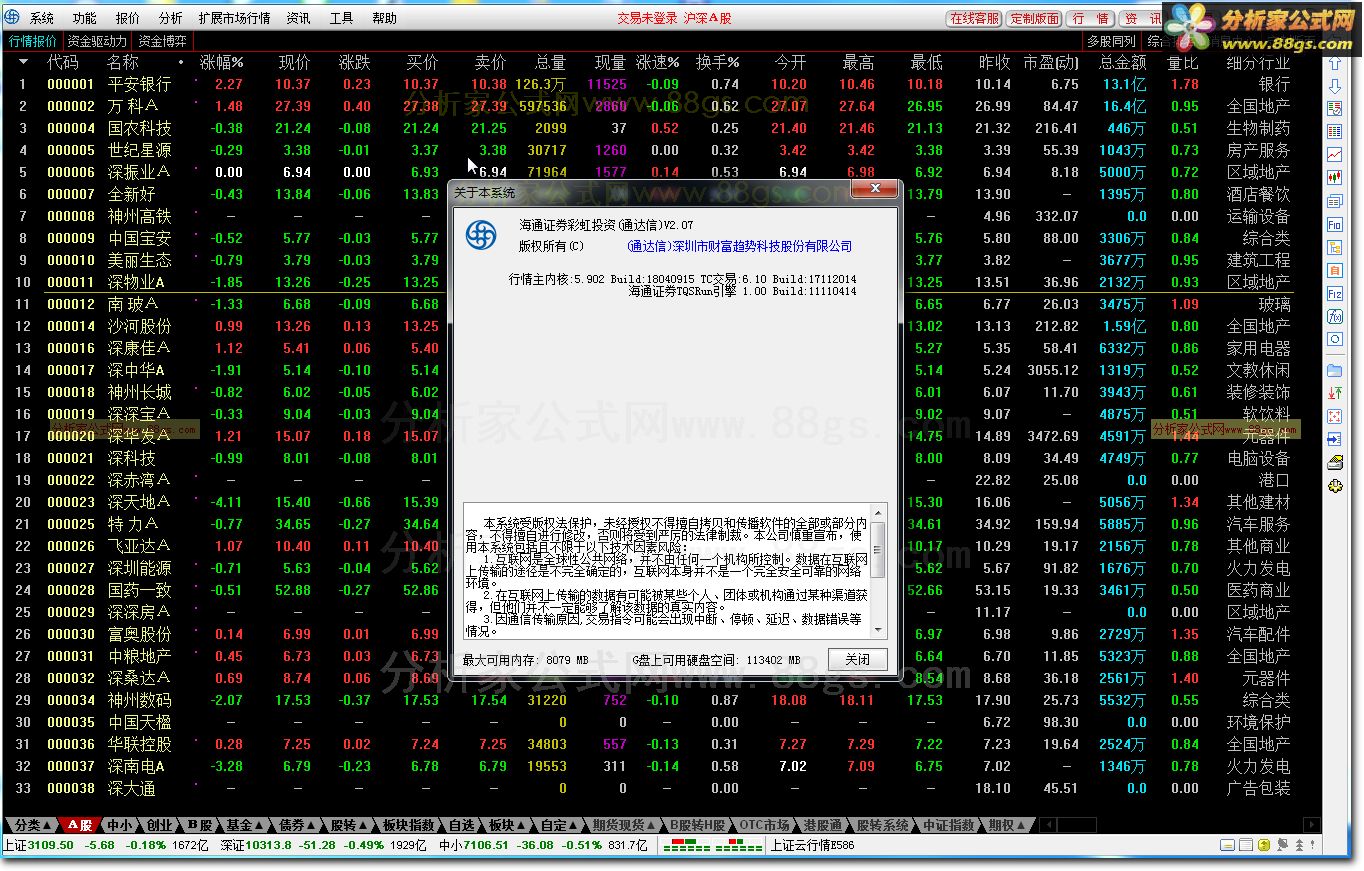Open the 功能 menu

pos(85,18)
